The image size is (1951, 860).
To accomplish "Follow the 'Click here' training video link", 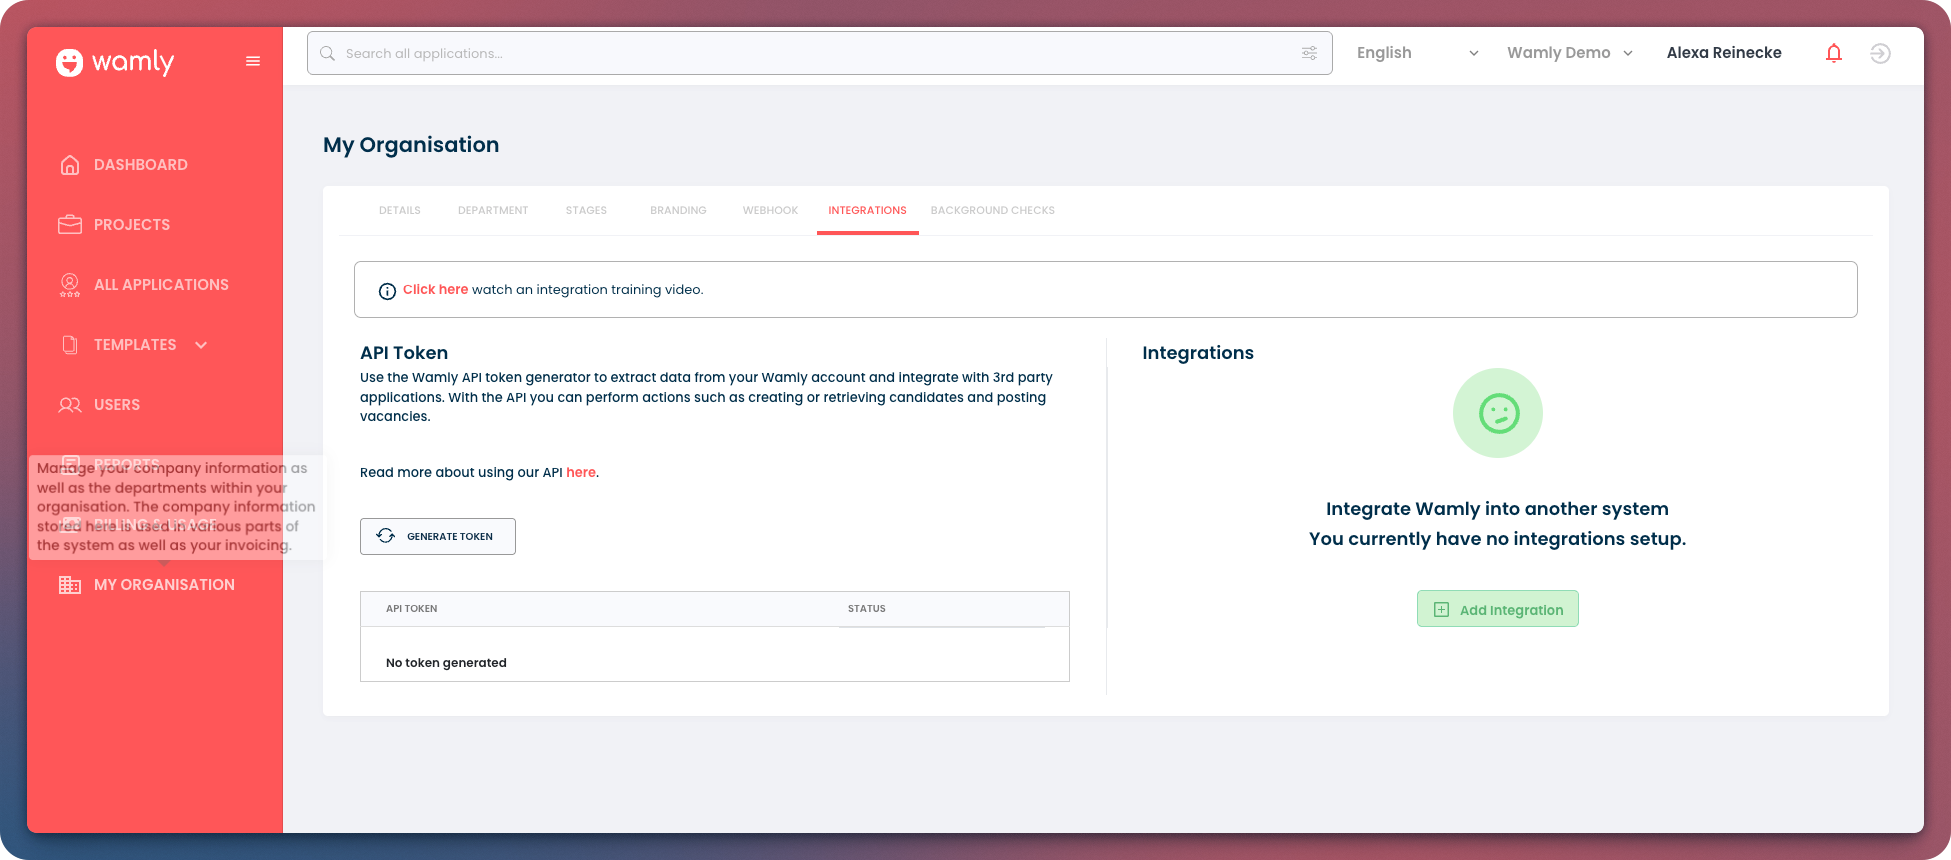I will [x=435, y=290].
